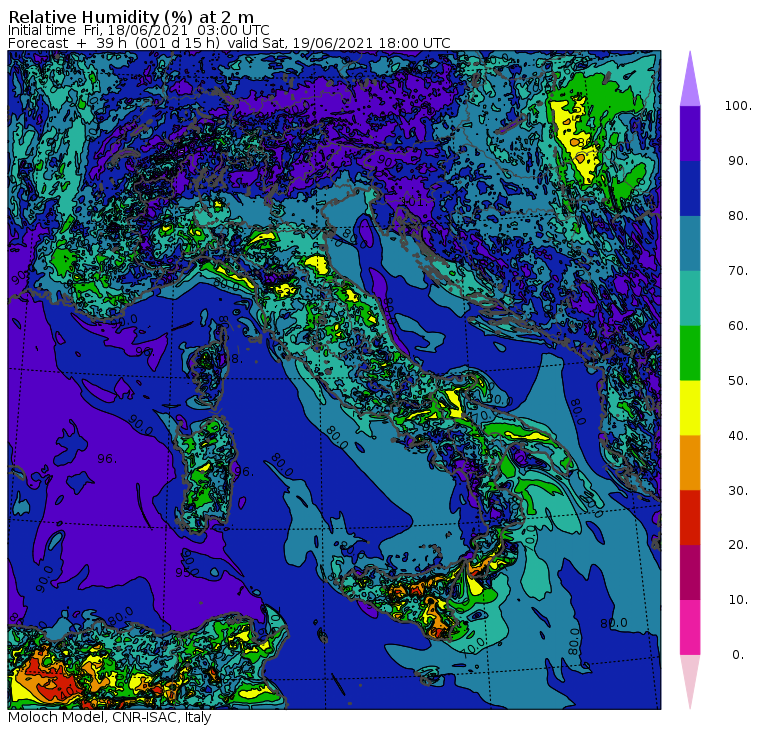
Task: Click the '20.' legend scale label
Action: tap(738, 545)
